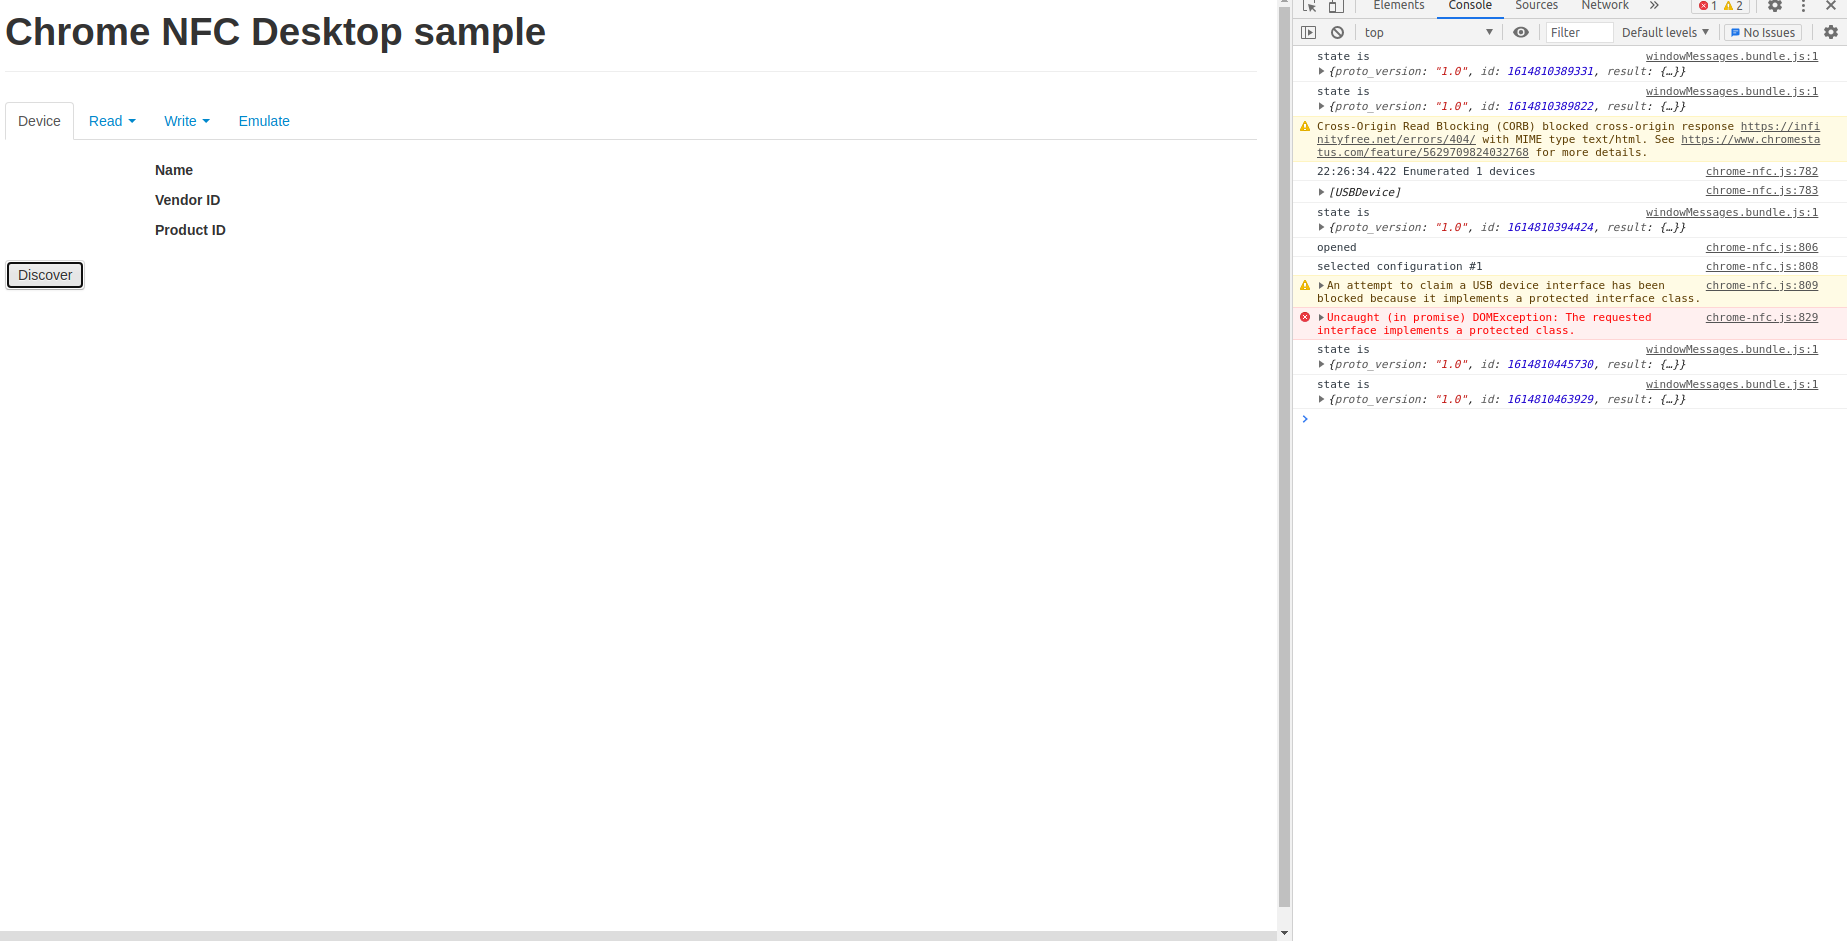Open the DevTools three-dot customize menu
Image resolution: width=1847 pixels, height=941 pixels.
pos(1803,6)
